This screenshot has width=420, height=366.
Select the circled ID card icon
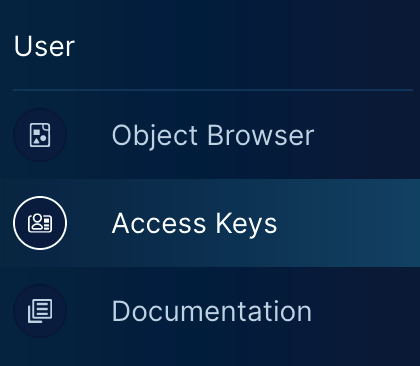click(40, 223)
